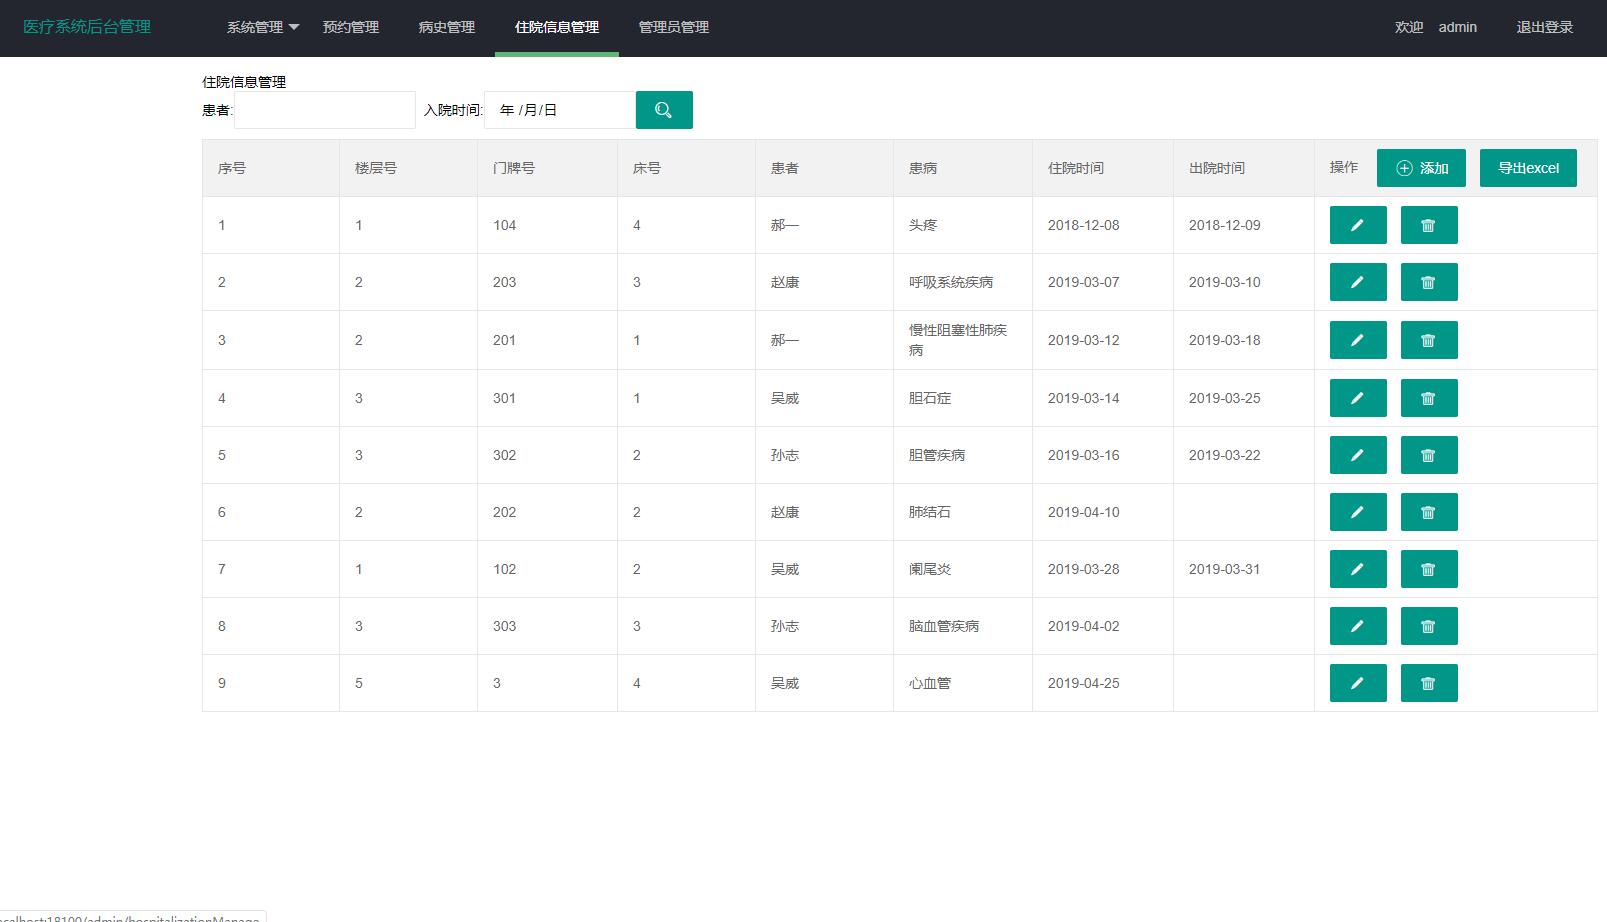1607x922 pixels.
Task: Edit row 4 record for 吴威 with 胆石症
Action: click(1357, 397)
